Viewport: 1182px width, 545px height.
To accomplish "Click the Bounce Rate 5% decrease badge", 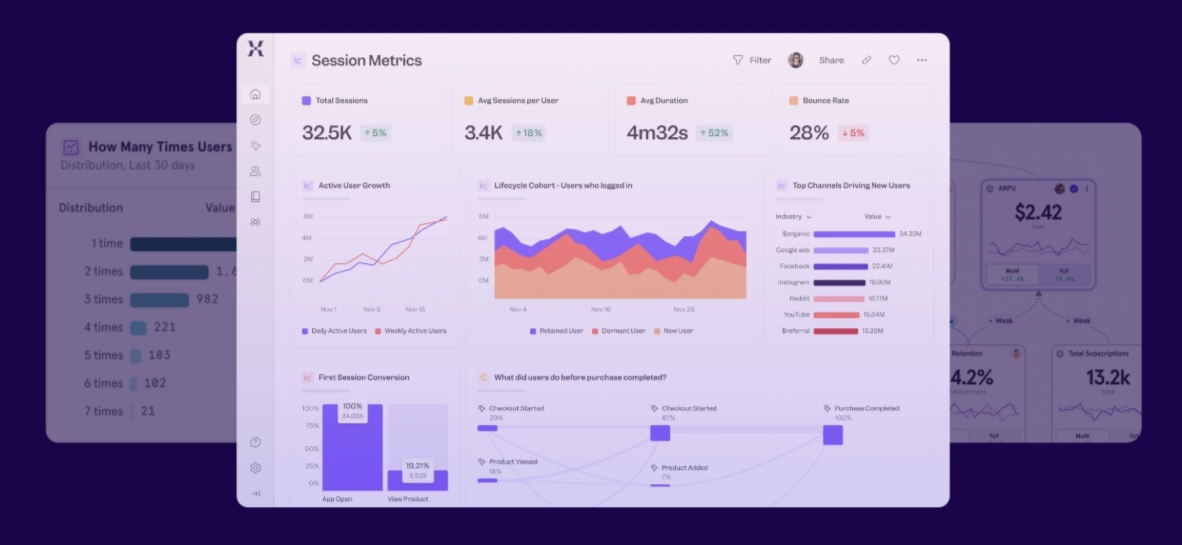I will click(852, 133).
